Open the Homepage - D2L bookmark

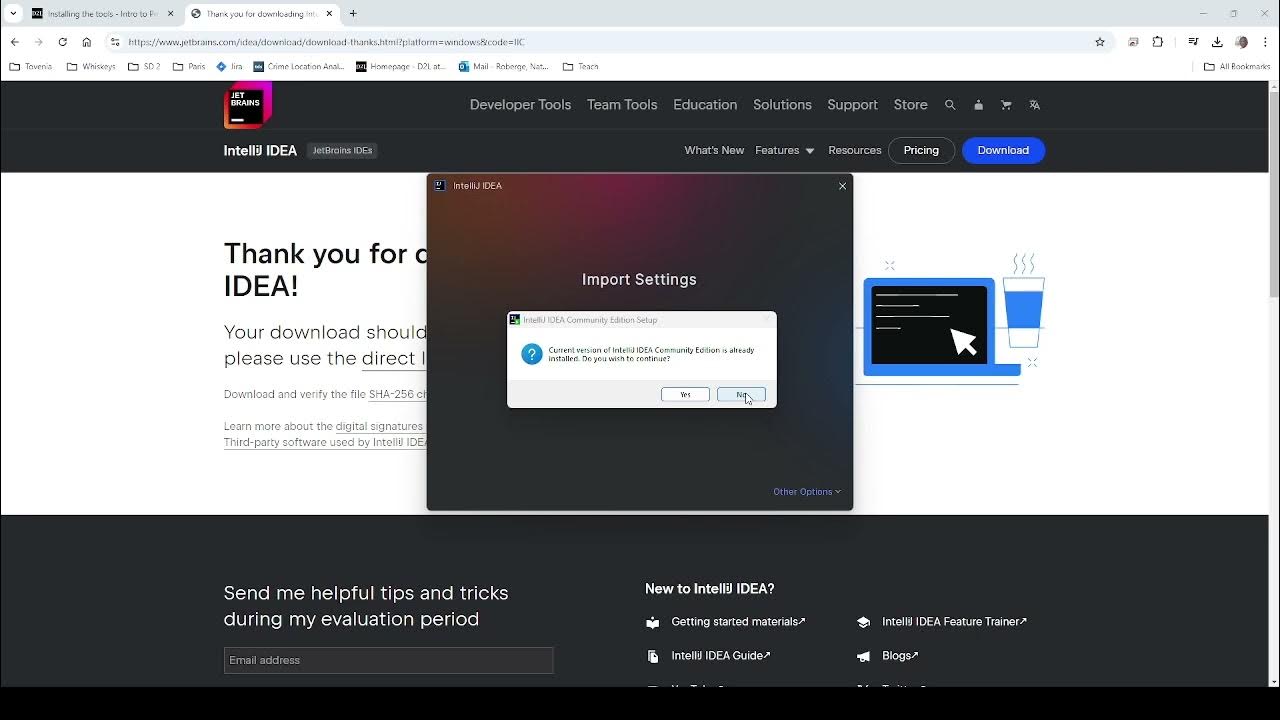pos(401,67)
